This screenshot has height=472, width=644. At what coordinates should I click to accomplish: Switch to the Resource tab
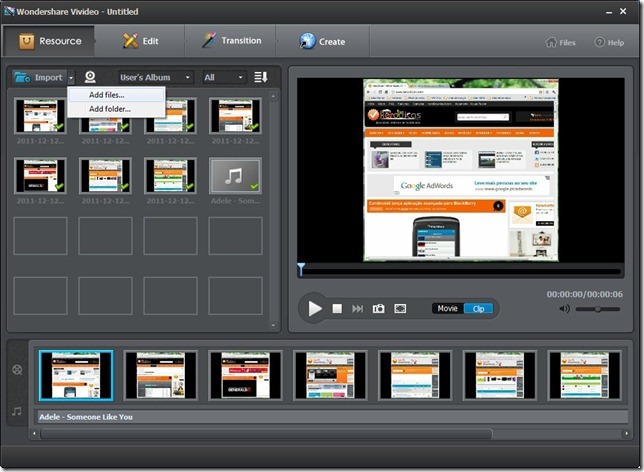(49, 41)
